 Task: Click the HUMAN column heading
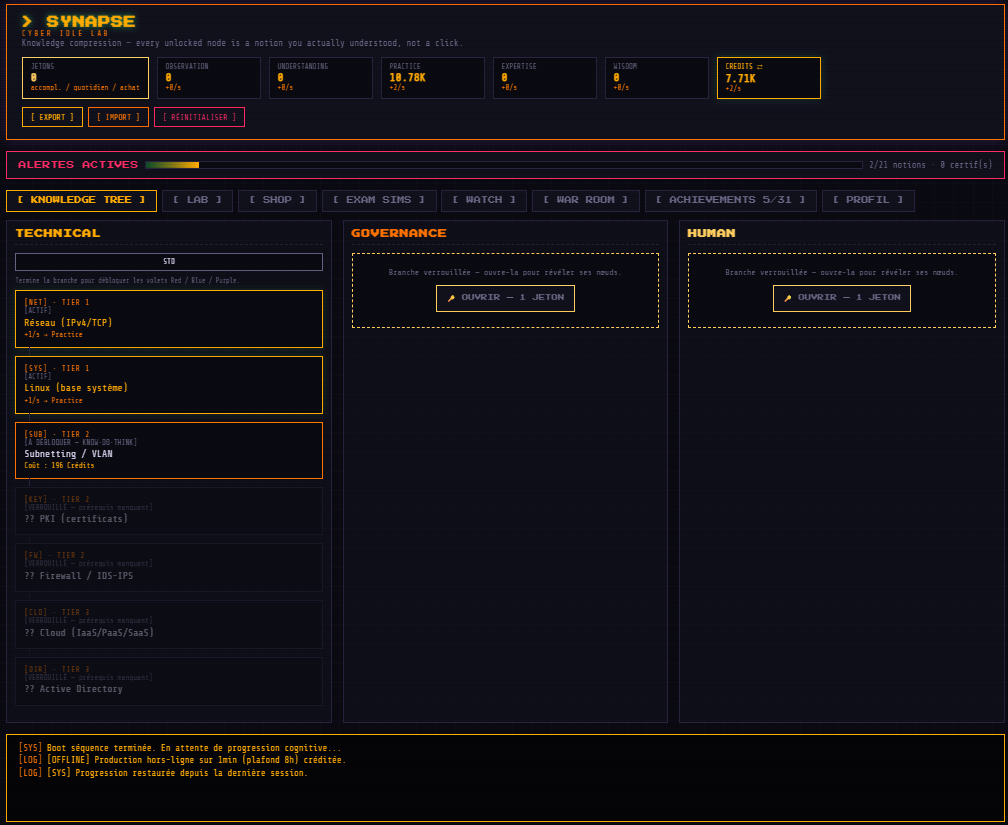coord(711,233)
